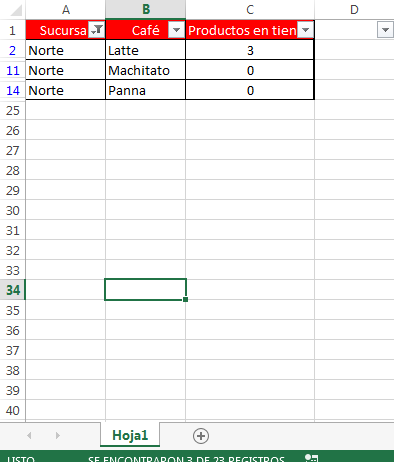Open the Productos en tienda filter dropdown
The image size is (394, 462).
pos(305,30)
